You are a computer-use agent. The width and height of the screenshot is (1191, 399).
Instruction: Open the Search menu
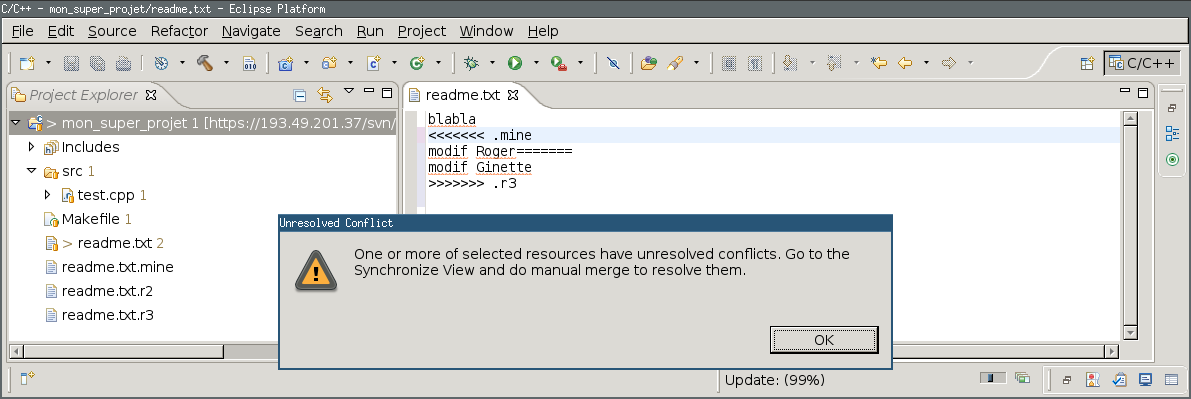click(319, 31)
